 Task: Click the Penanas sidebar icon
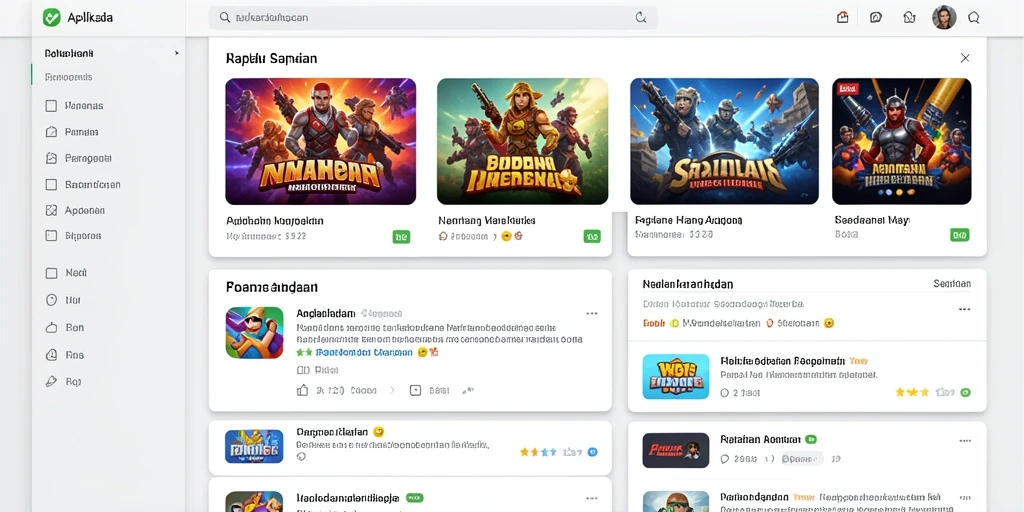pos(51,106)
